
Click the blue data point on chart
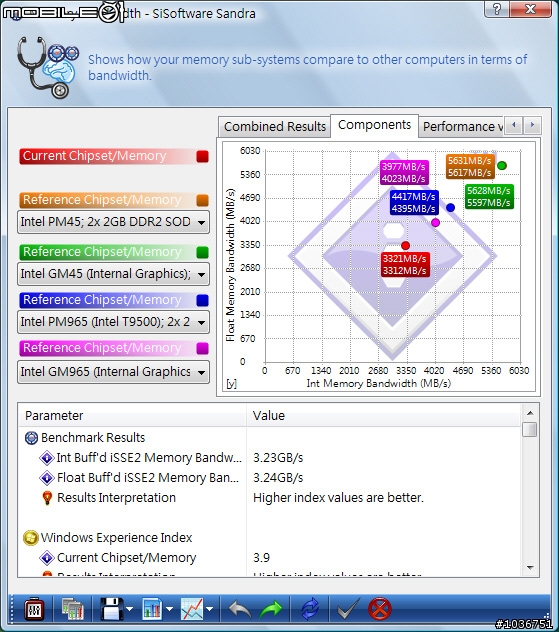click(x=451, y=208)
